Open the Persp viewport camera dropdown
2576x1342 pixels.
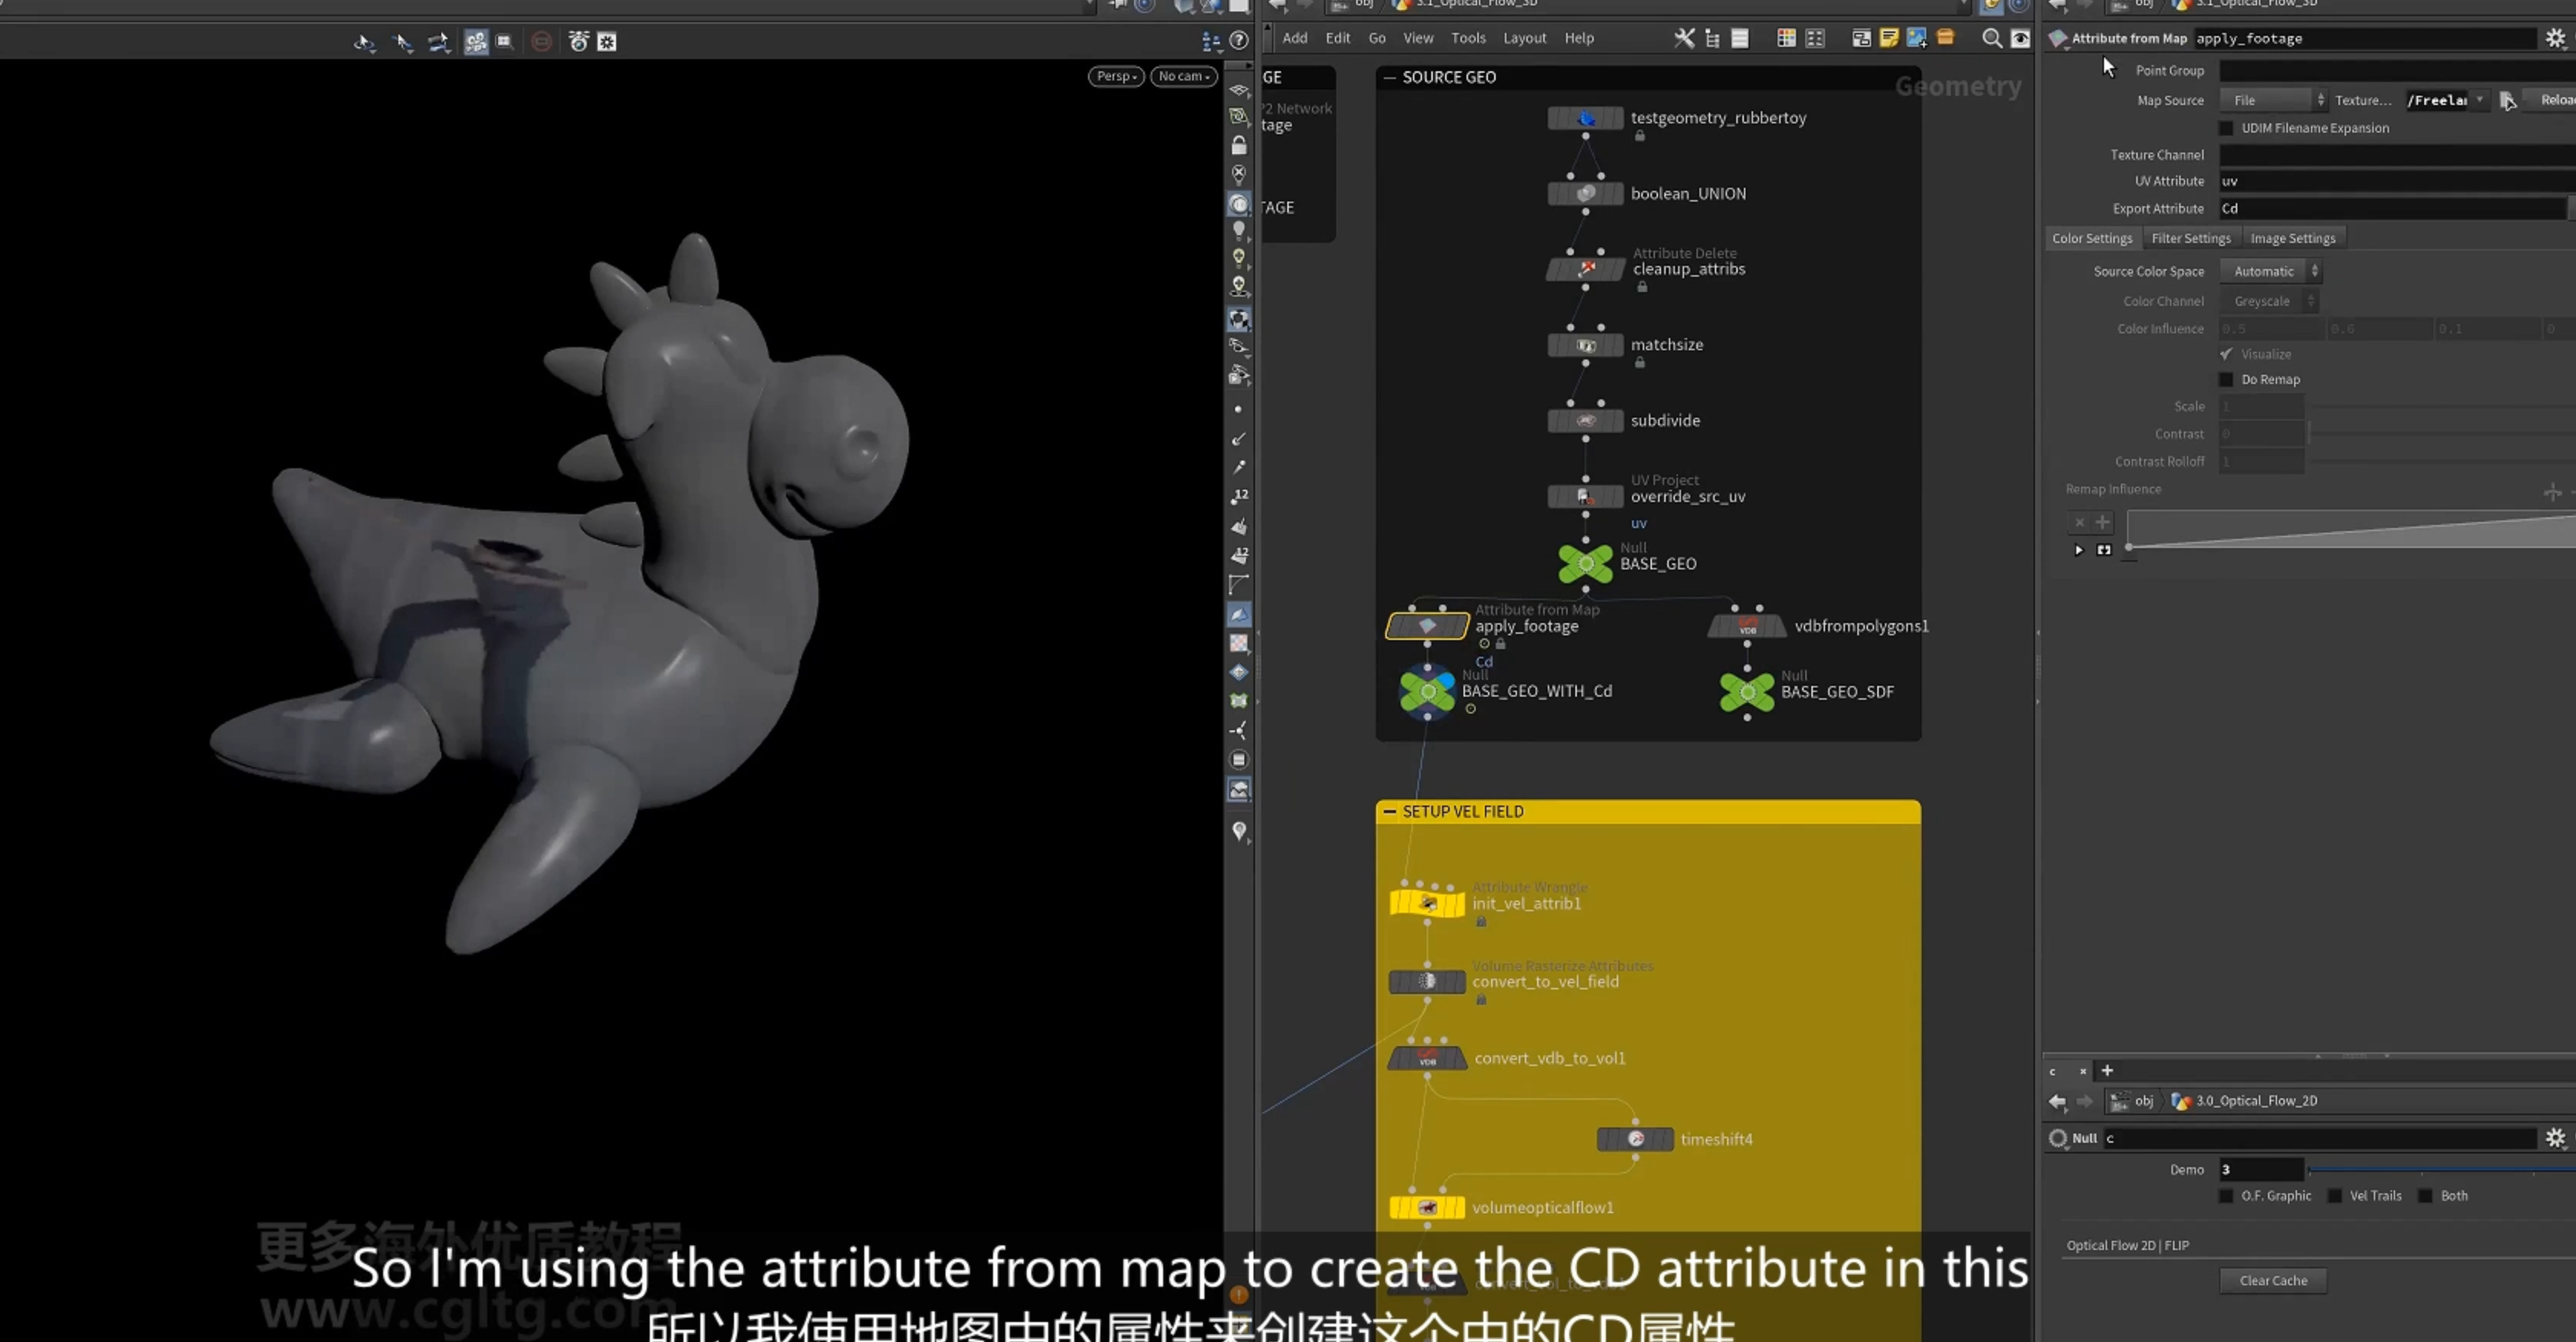pos(1116,76)
